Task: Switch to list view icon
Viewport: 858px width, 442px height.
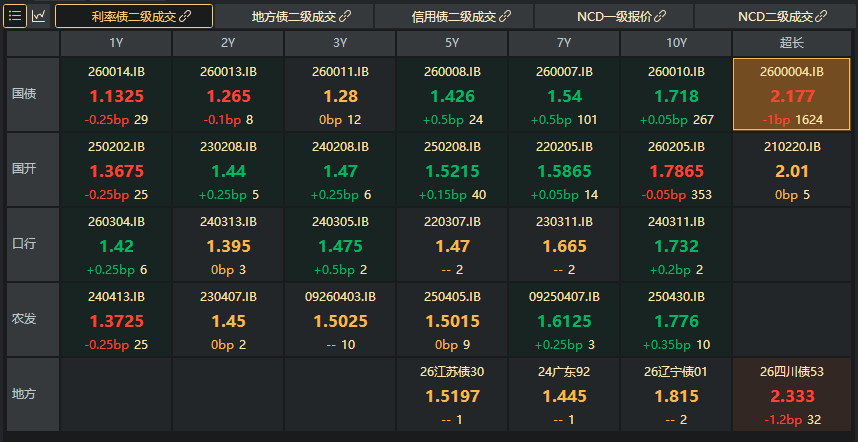Action: coord(15,16)
